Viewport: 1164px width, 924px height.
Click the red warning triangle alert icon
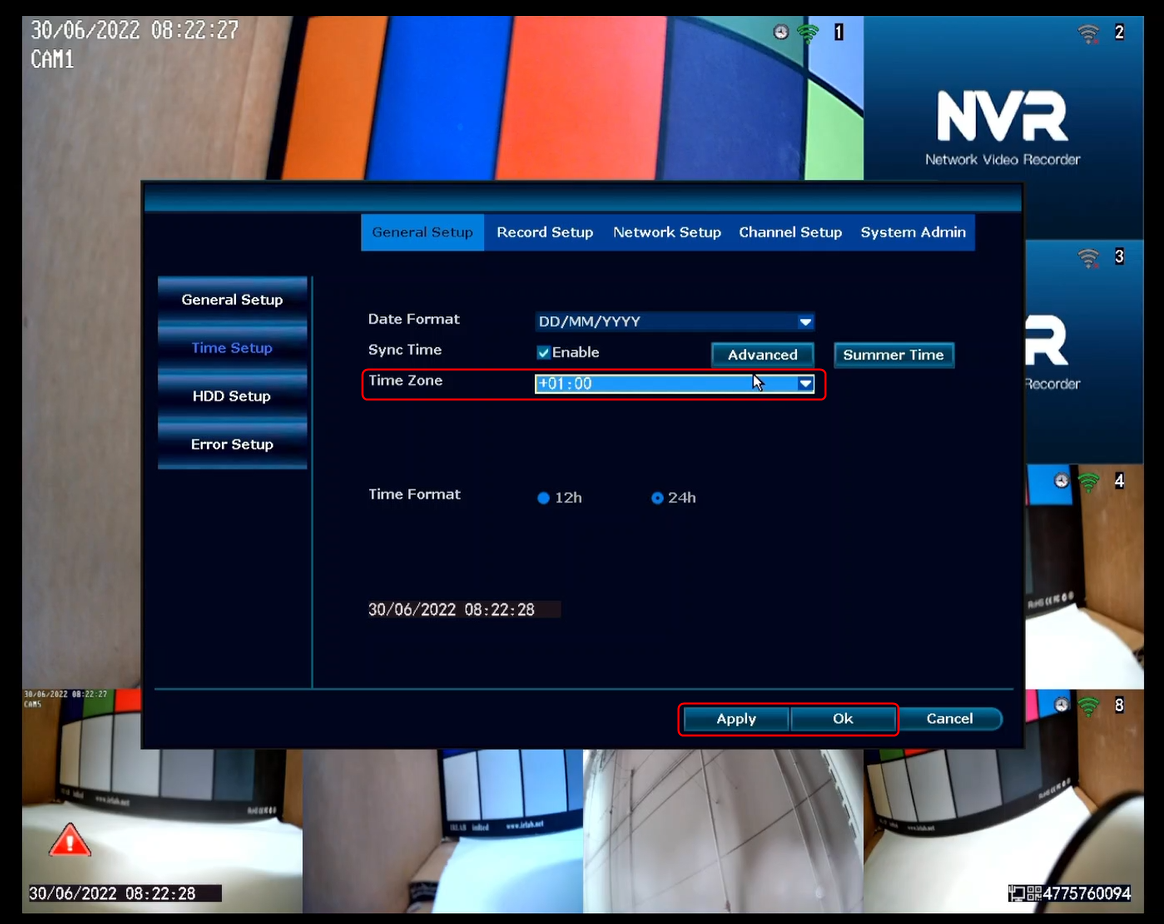[70, 840]
